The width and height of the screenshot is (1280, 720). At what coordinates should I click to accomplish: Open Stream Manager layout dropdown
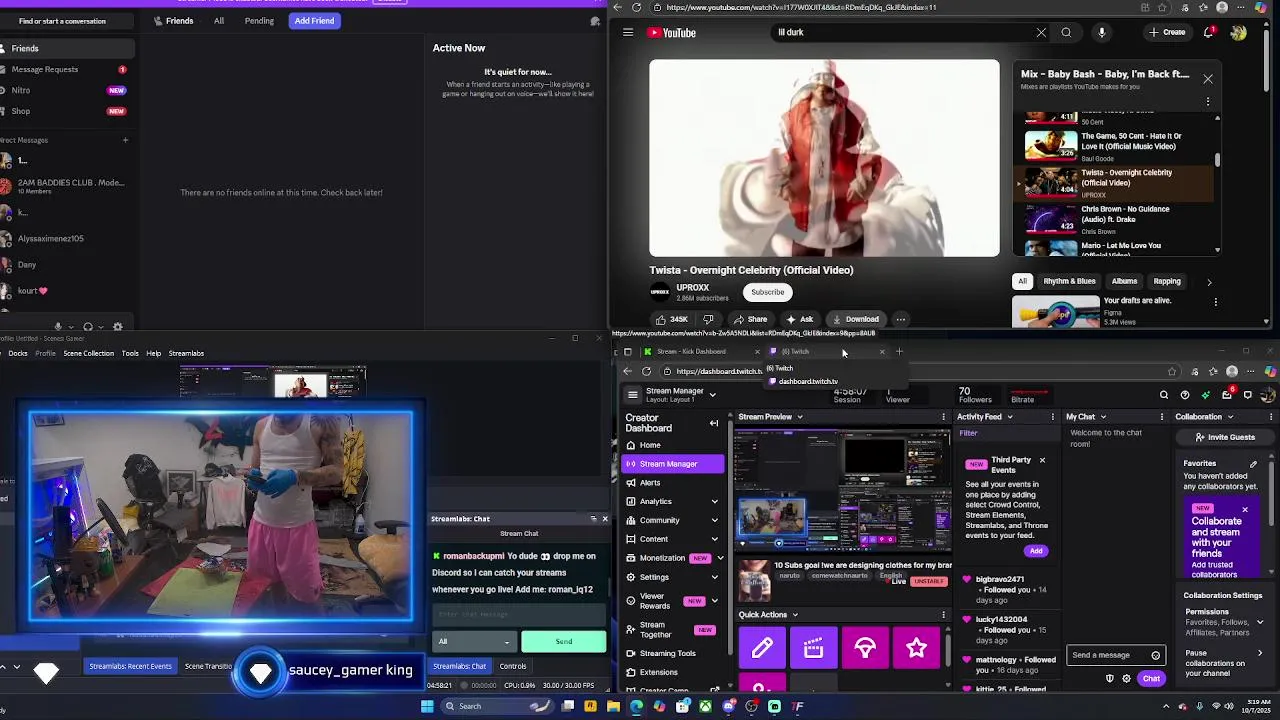pos(713,395)
